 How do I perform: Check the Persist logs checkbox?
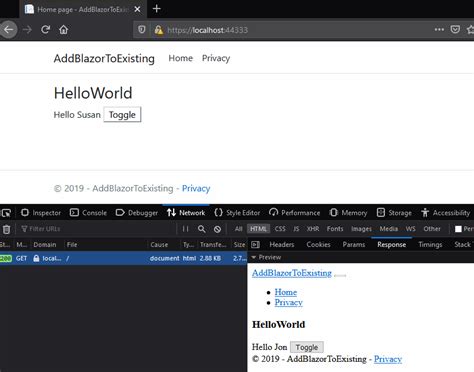pos(458,229)
